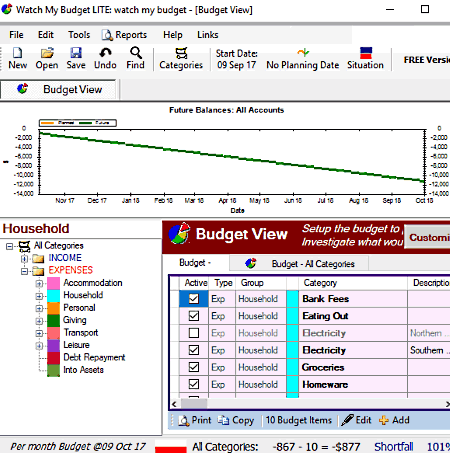450x453 pixels.
Task: Click the pink Accommodation color swatch
Action: pos(53,283)
